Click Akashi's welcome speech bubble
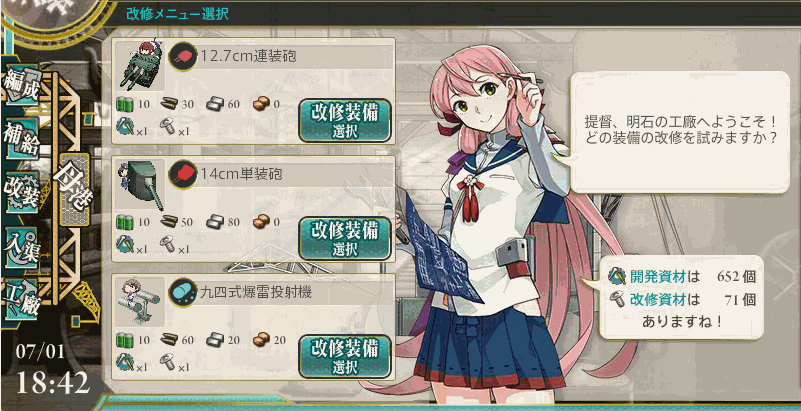The image size is (801, 411). pos(679,132)
